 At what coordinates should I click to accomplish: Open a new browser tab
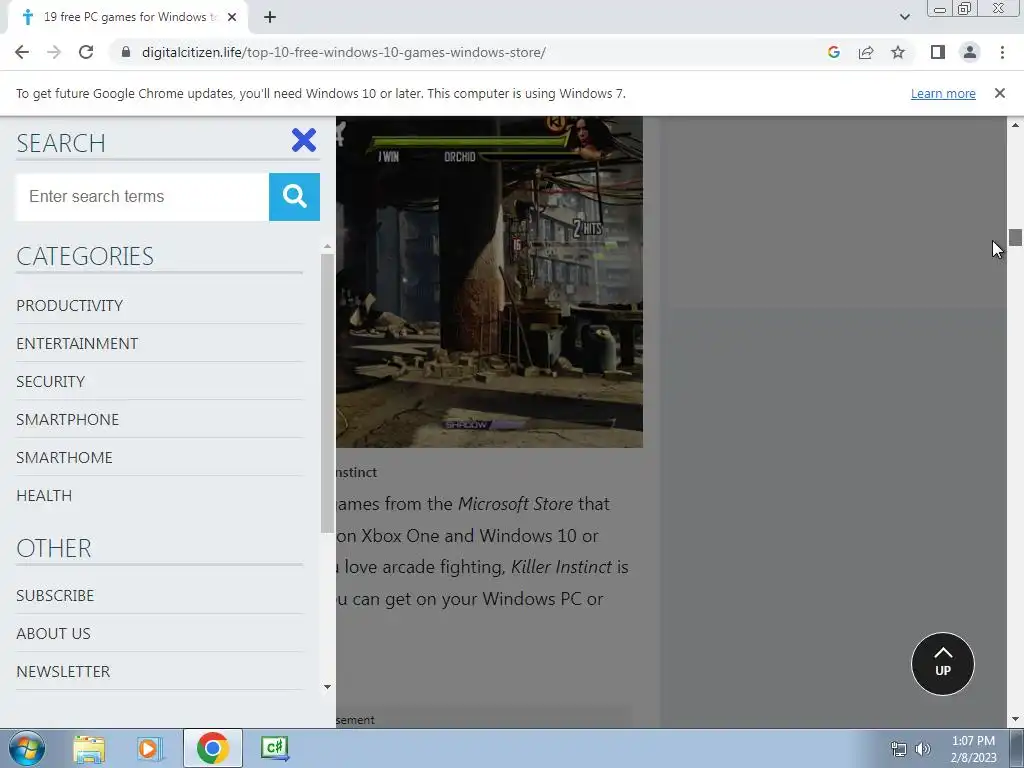coord(270,18)
